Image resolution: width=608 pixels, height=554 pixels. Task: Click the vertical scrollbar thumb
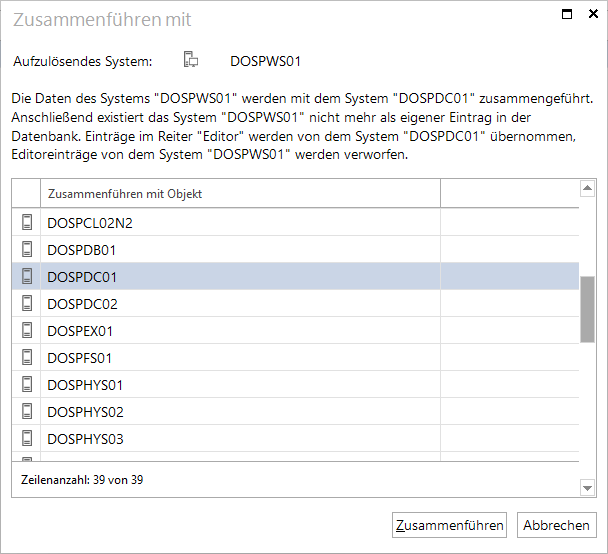(587, 309)
